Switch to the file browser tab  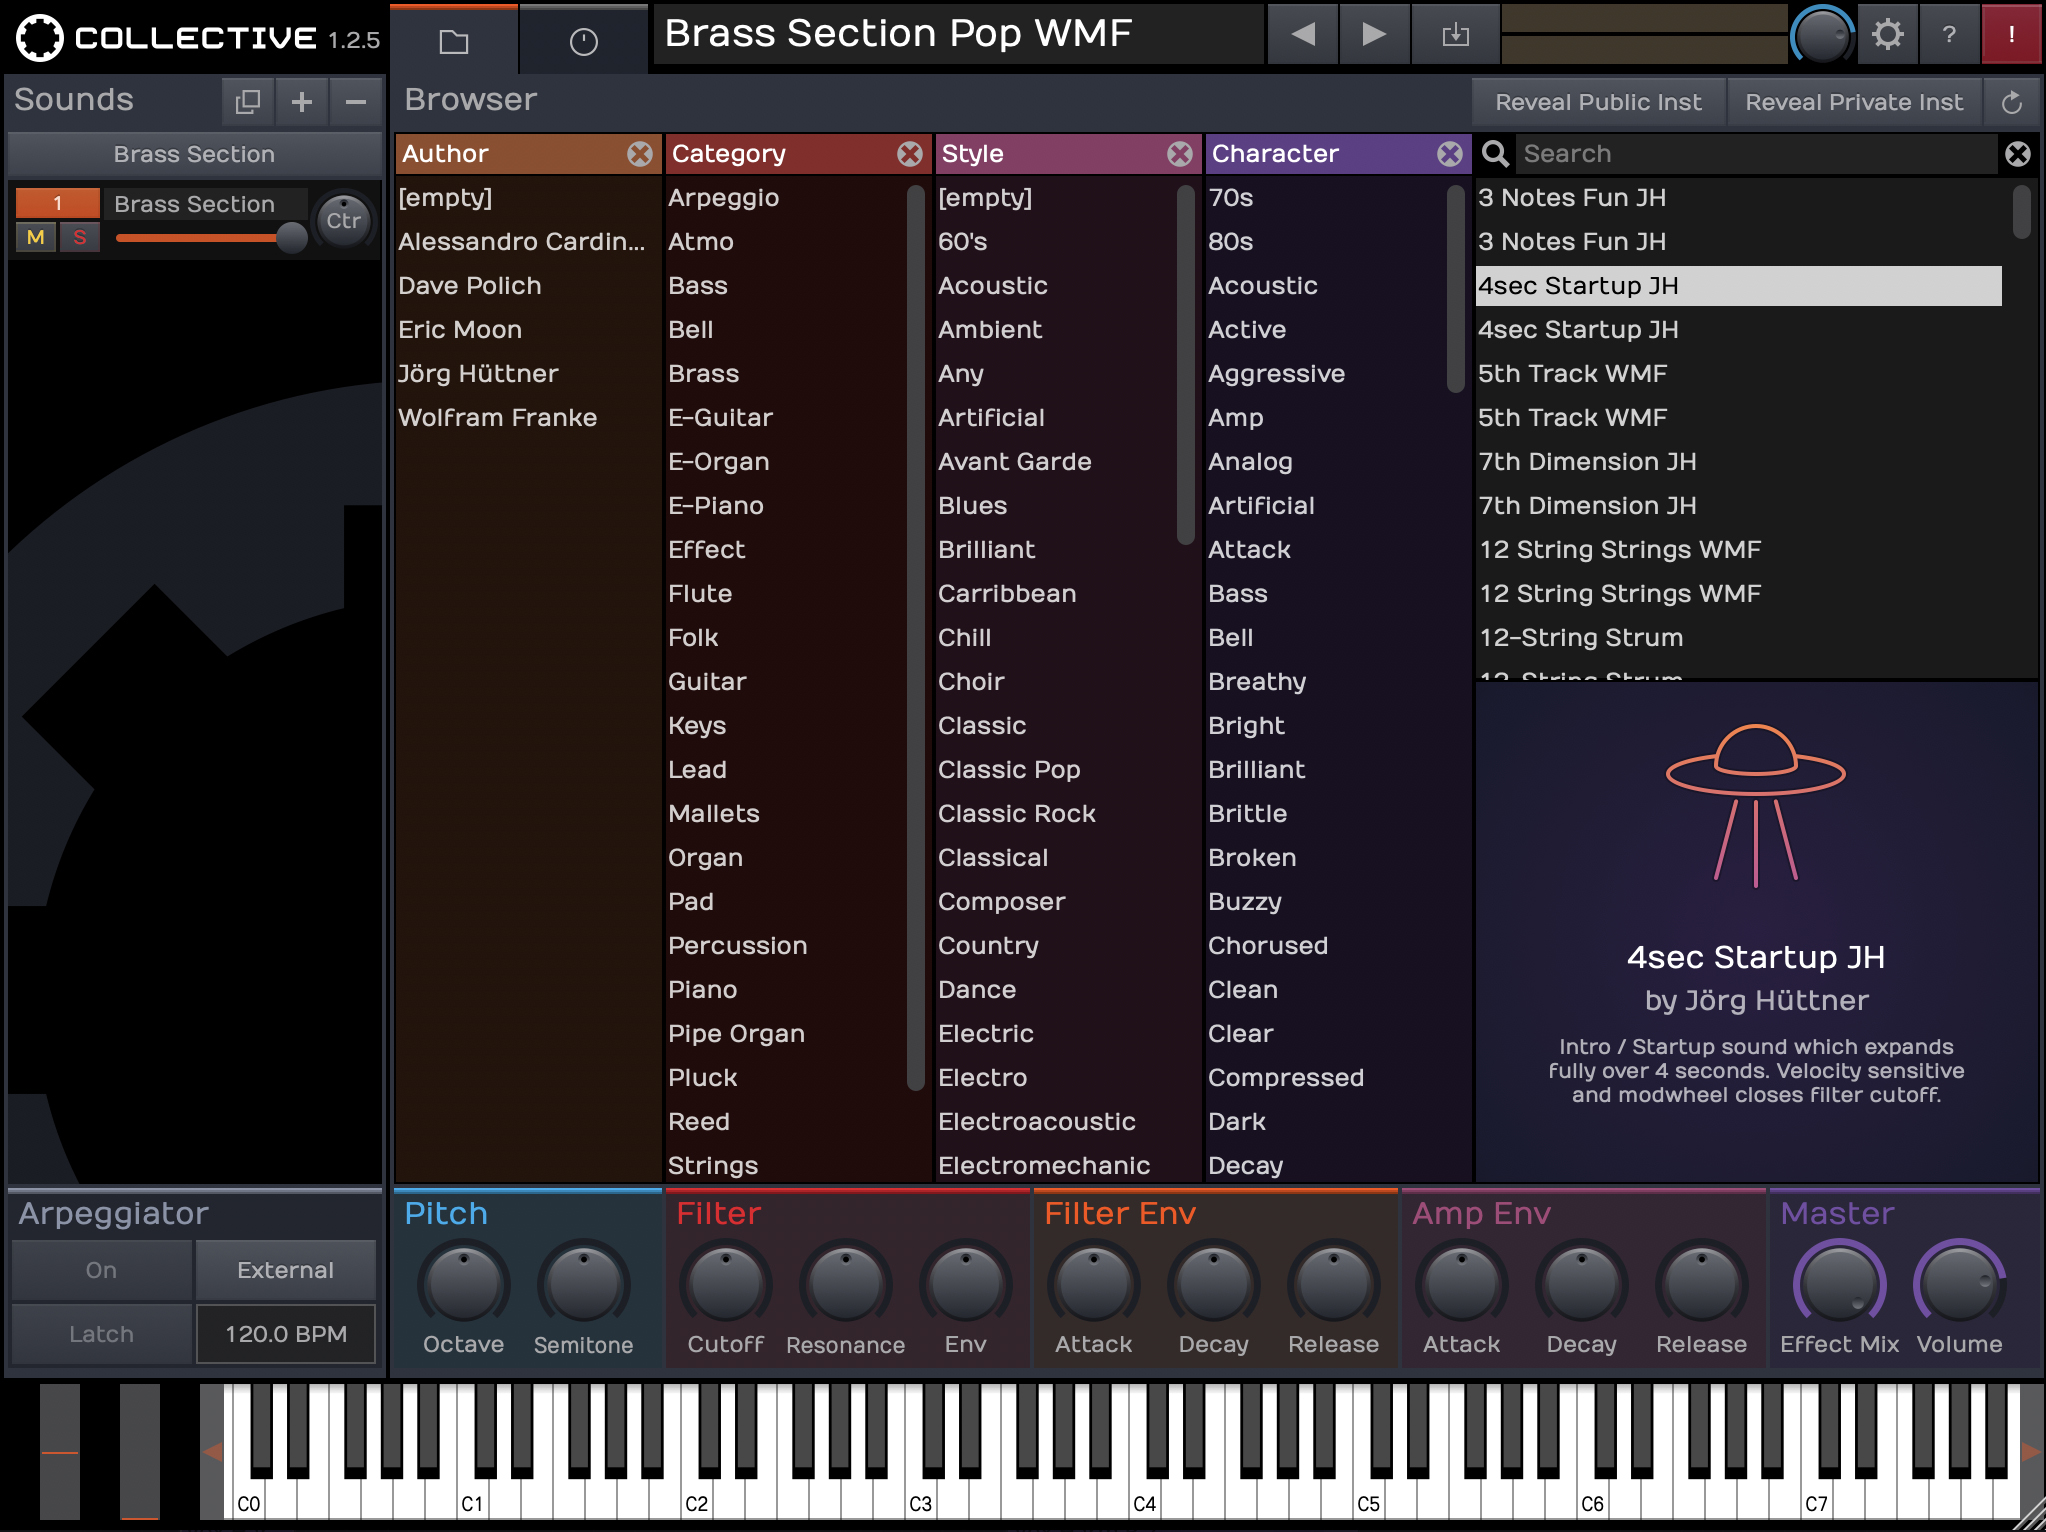455,41
